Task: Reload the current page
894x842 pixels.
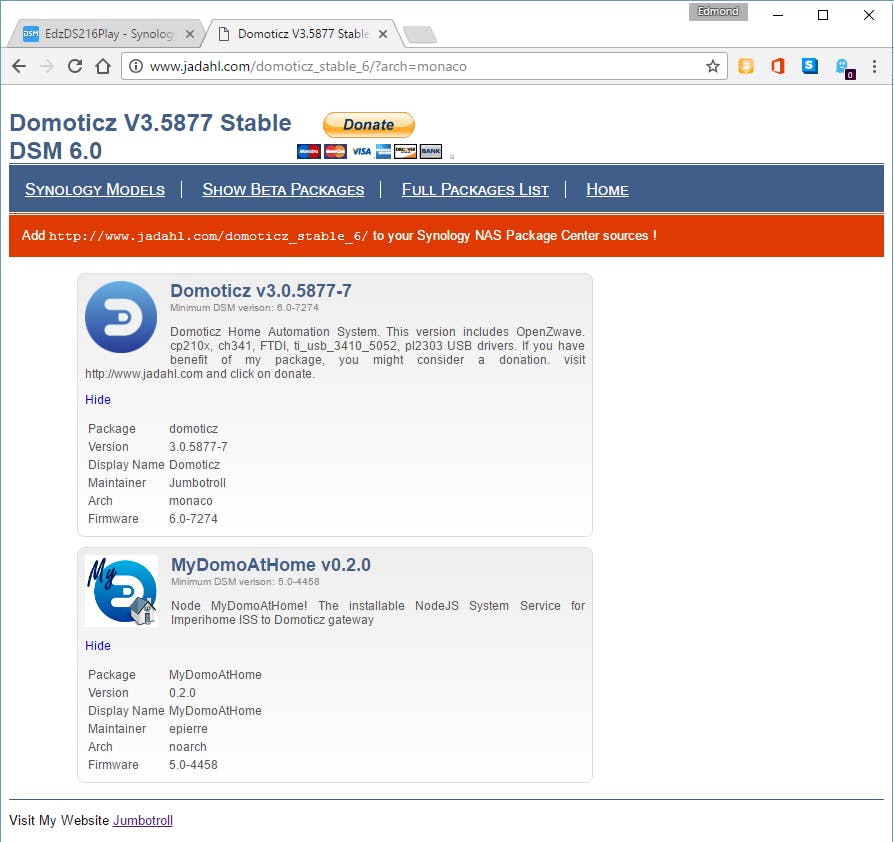Action: pyautogui.click(x=75, y=66)
